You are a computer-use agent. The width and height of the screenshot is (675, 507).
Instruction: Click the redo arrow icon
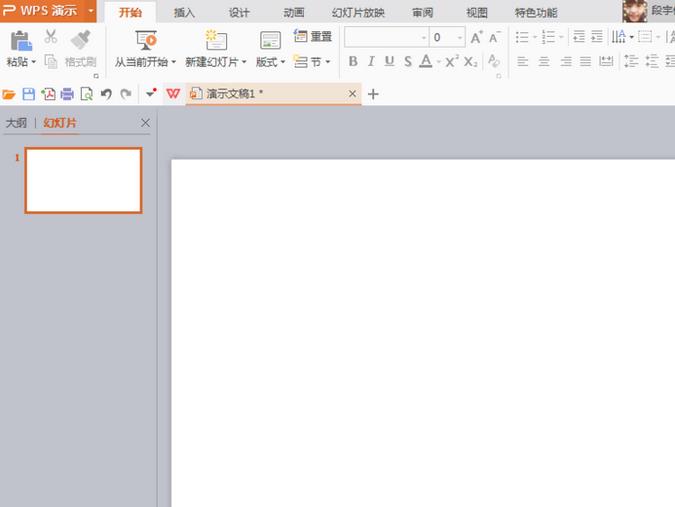coord(126,94)
